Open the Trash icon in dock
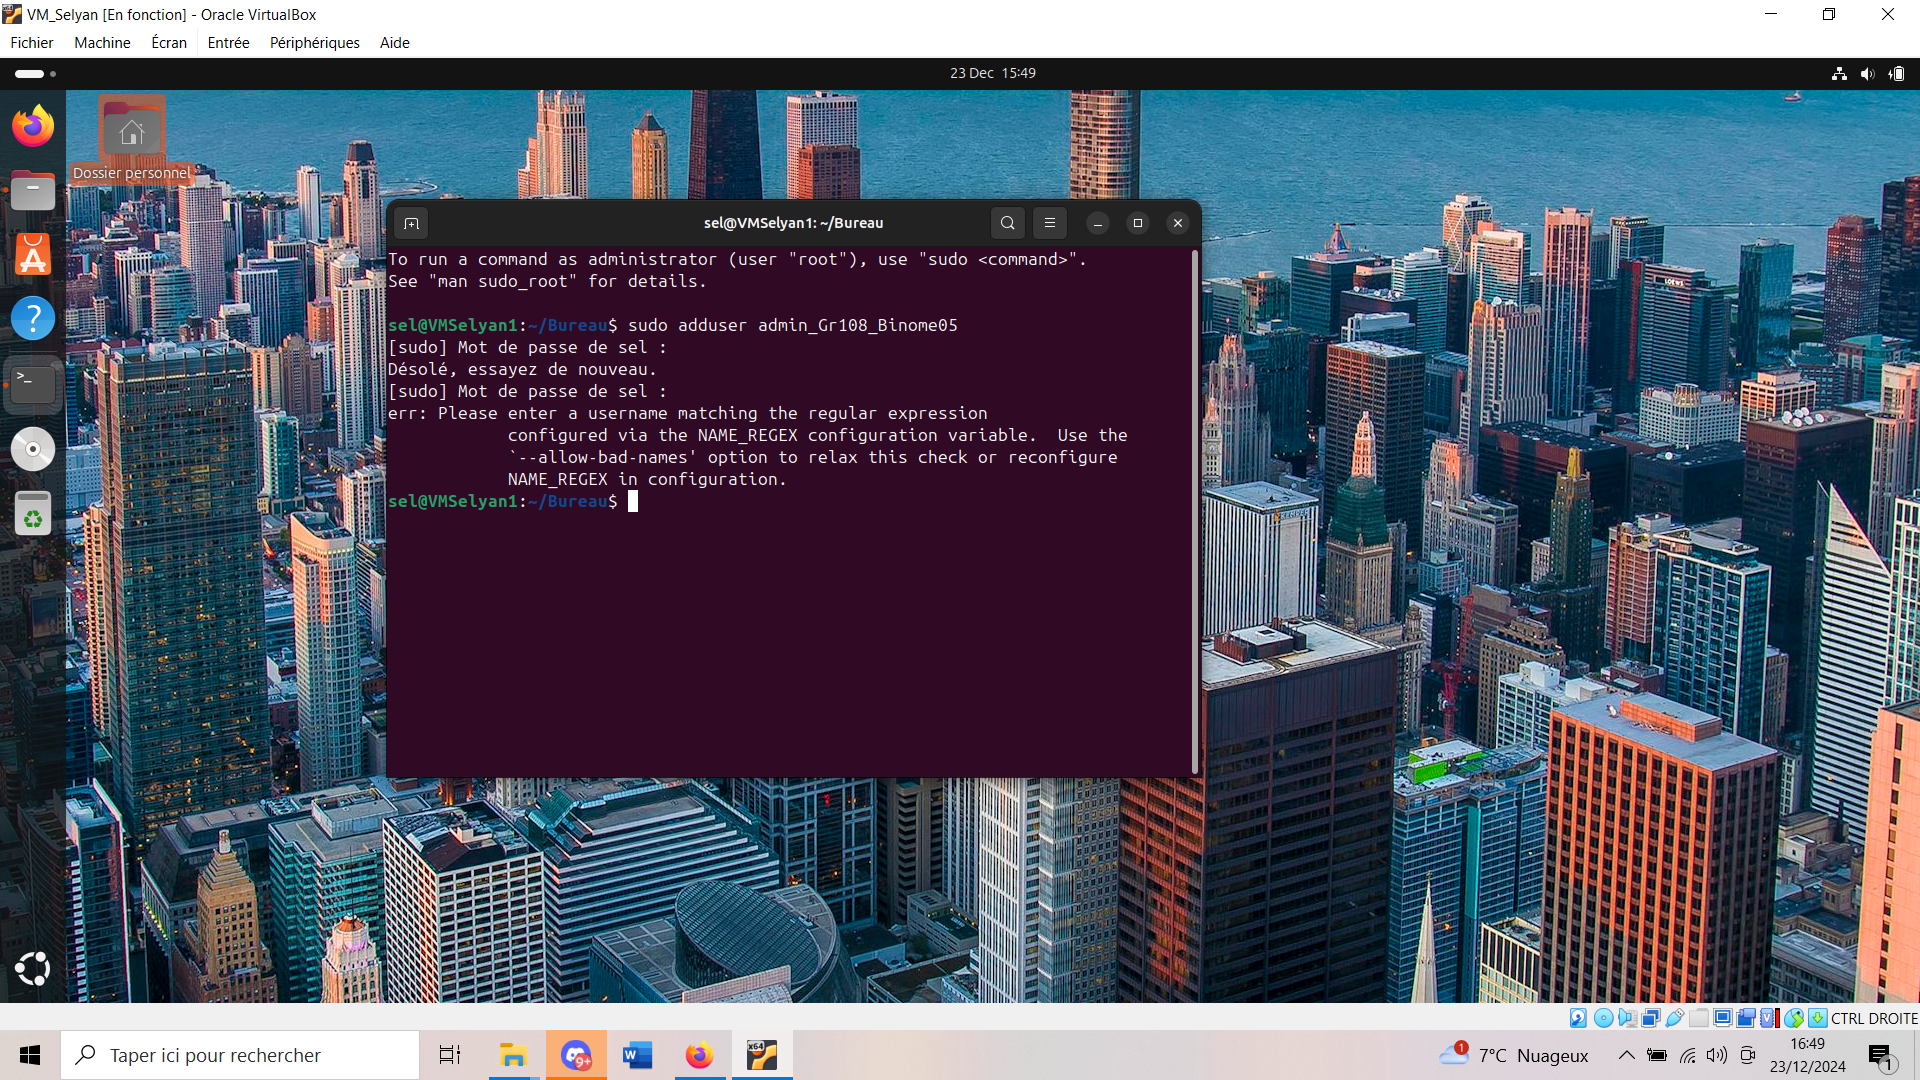 [x=33, y=514]
